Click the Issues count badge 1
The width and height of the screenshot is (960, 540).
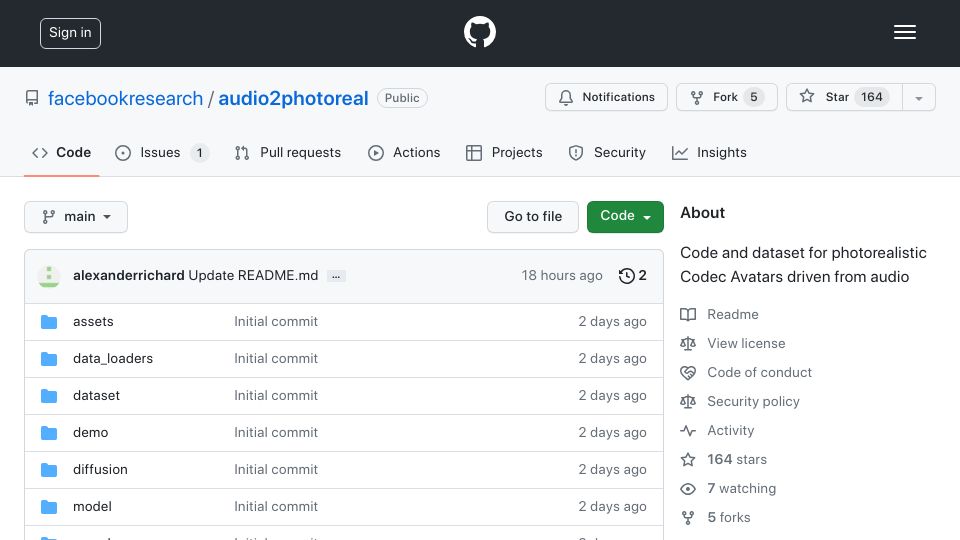[x=199, y=152]
